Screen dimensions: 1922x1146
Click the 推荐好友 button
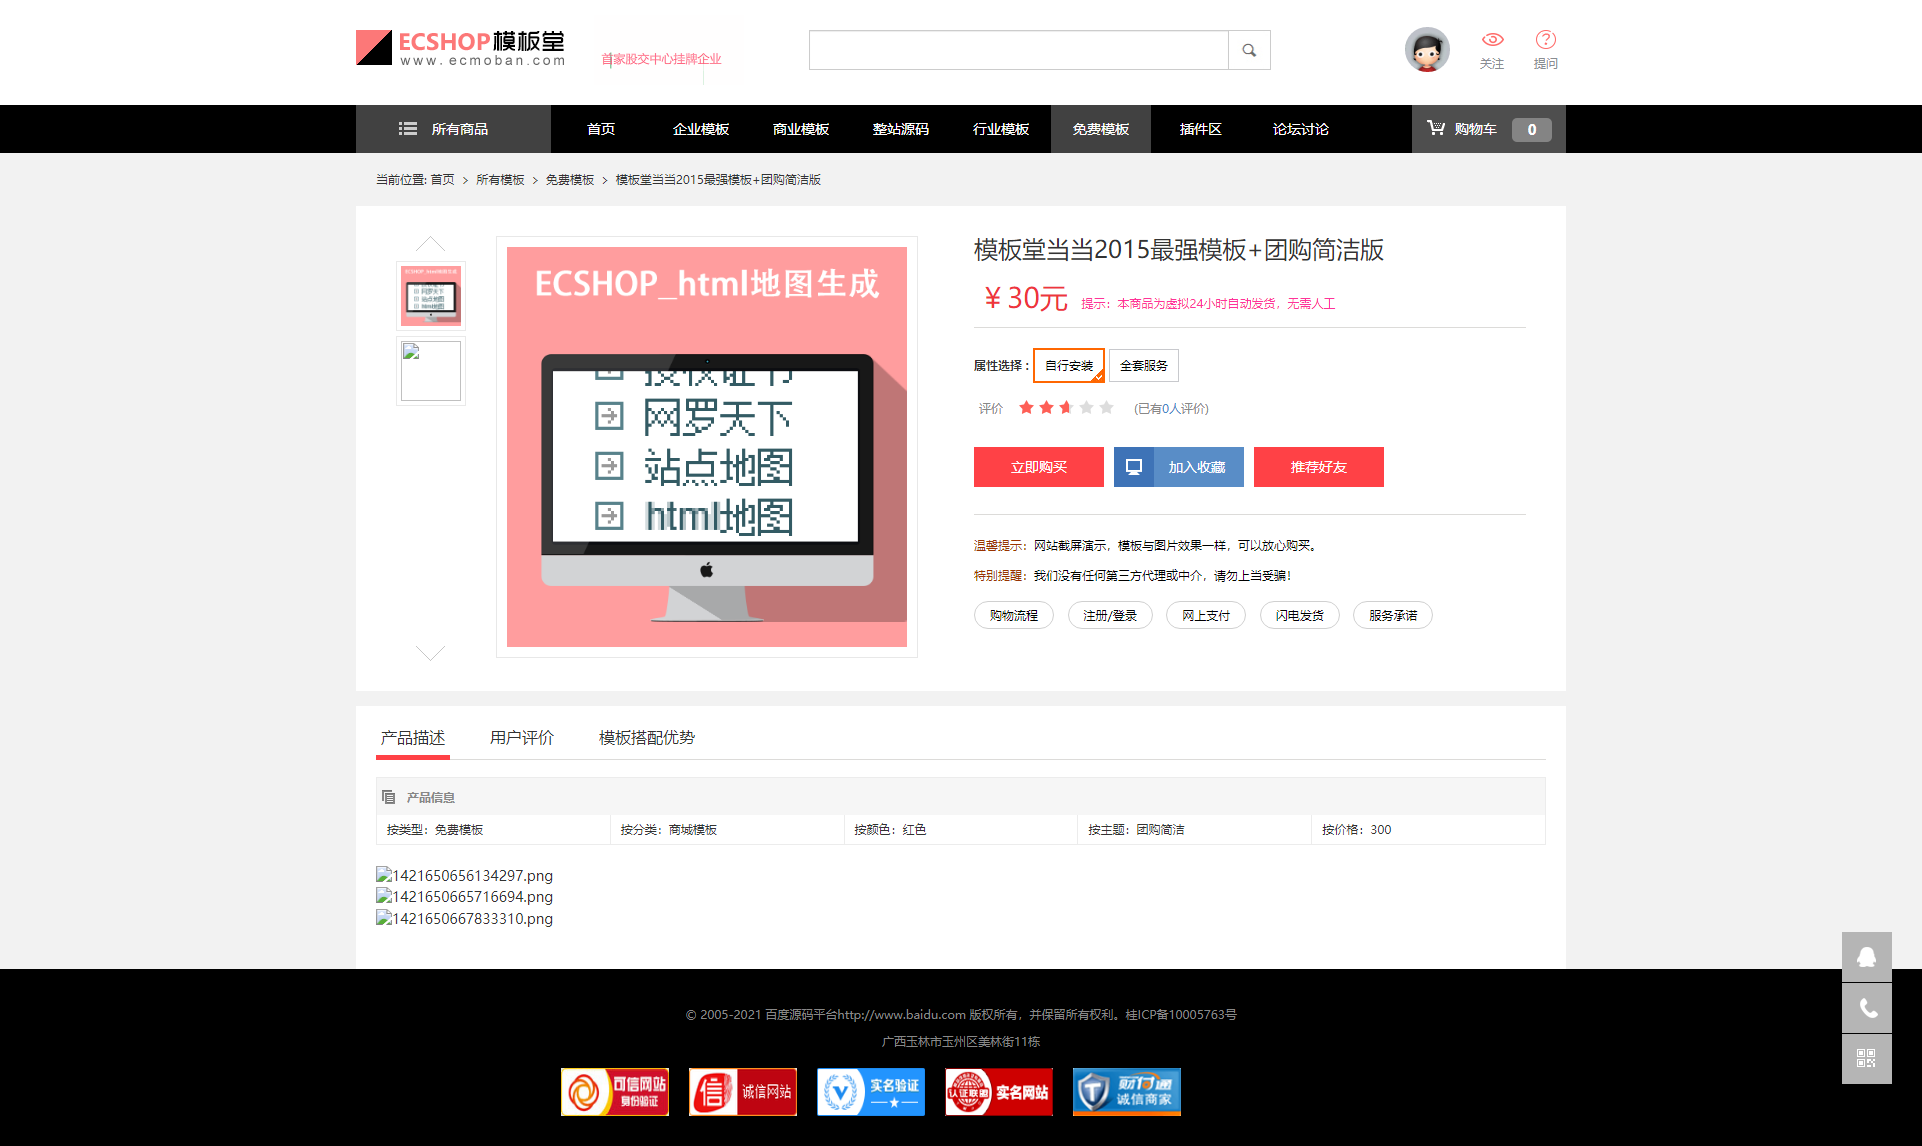(1319, 467)
